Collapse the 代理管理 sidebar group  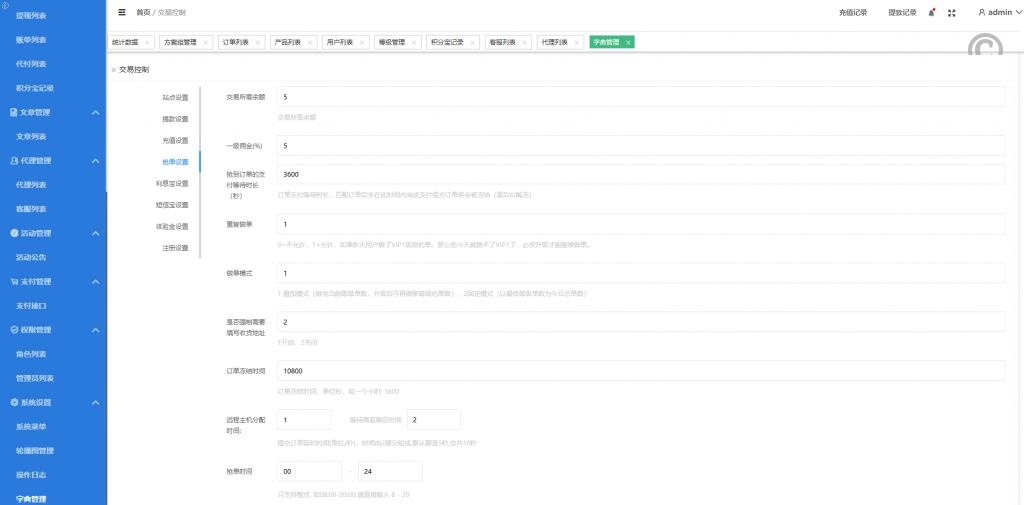click(95, 161)
